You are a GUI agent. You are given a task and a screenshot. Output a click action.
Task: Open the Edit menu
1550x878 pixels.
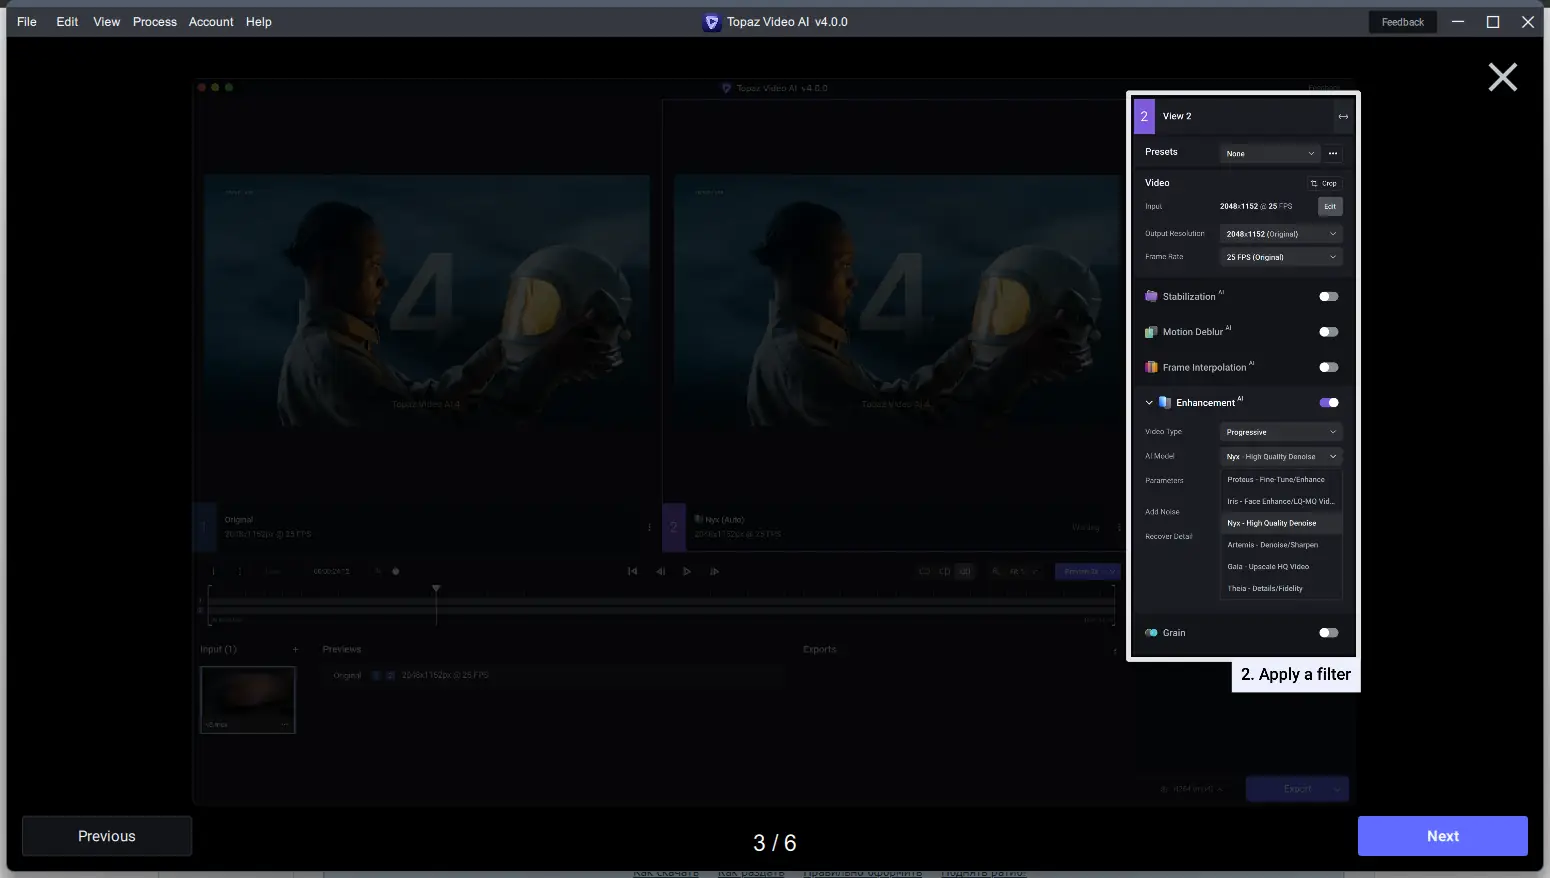point(67,22)
